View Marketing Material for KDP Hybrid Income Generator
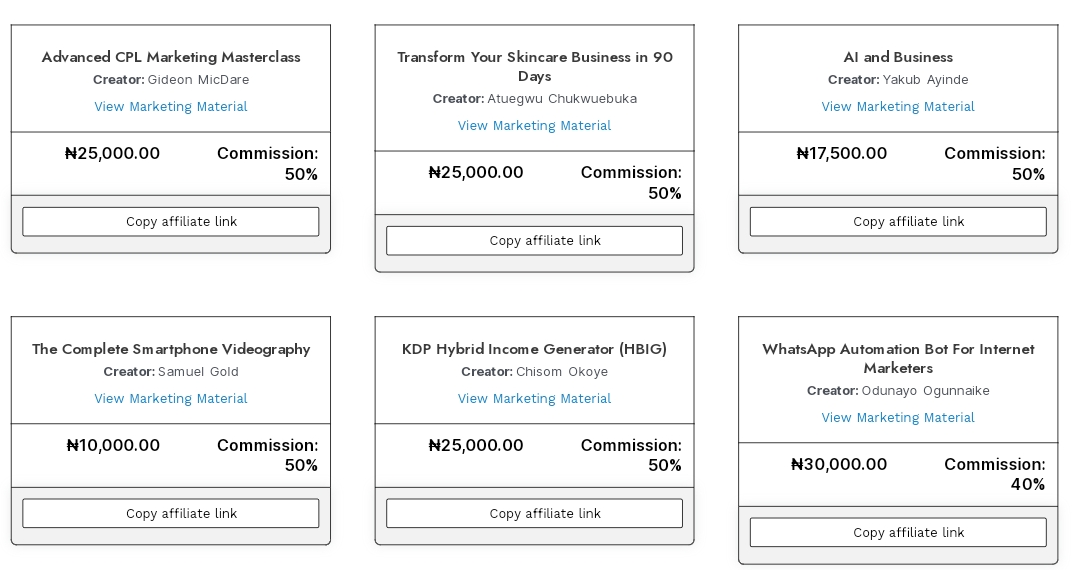The height and width of the screenshot is (570, 1080). coord(534,399)
